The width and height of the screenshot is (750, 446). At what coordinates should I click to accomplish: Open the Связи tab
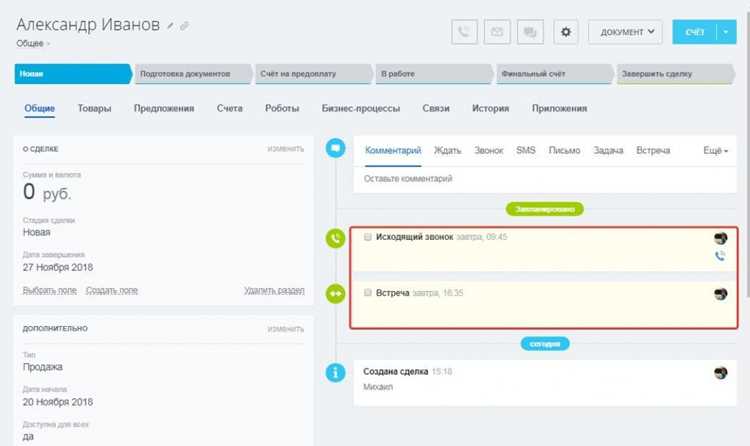436,109
